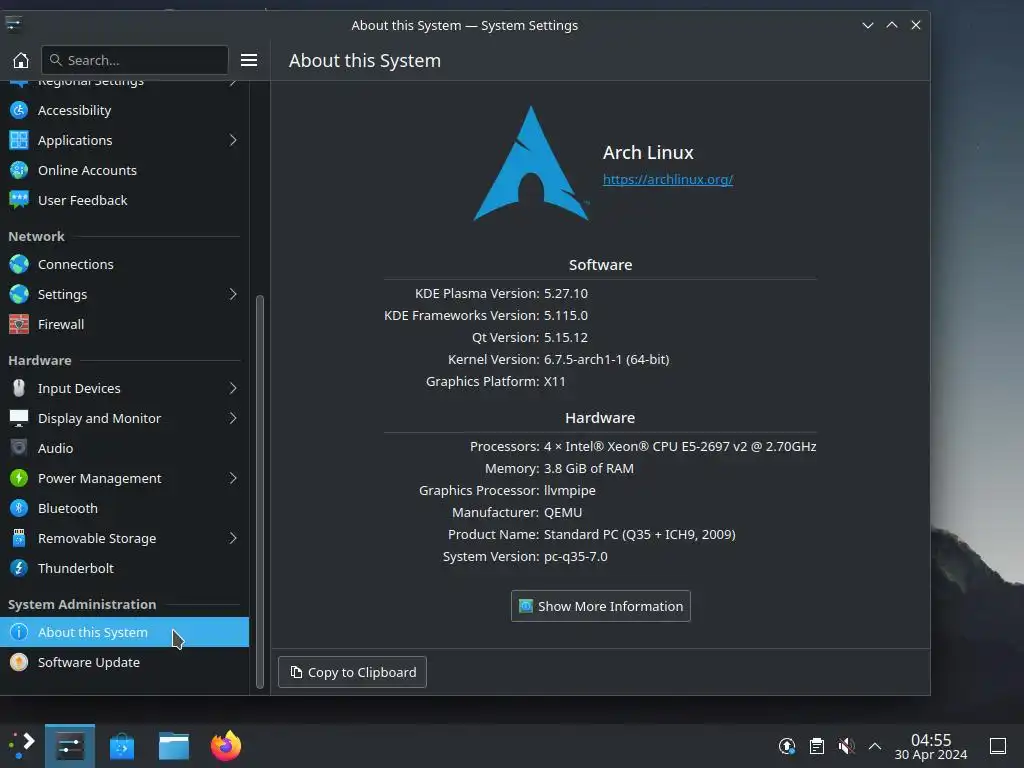This screenshot has height=768, width=1024.
Task: Open the clipboard tray icon
Action: click(817, 746)
